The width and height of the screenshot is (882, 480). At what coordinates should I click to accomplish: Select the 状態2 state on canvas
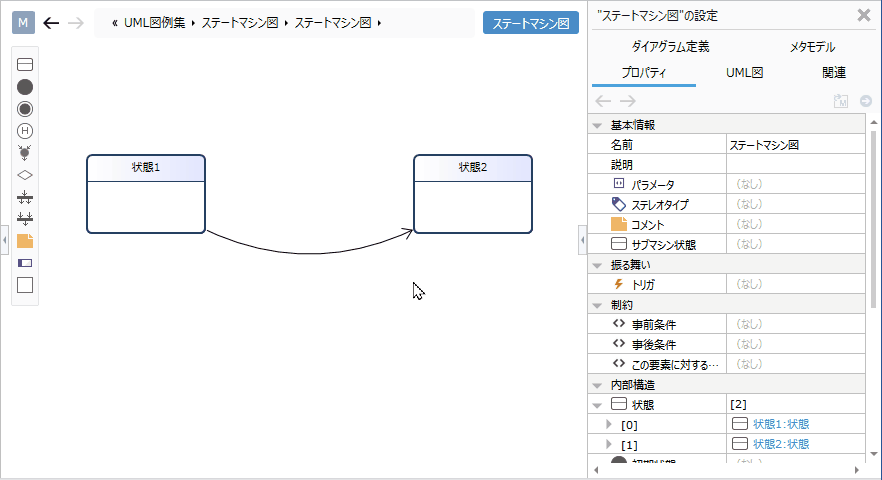pyautogui.click(x=473, y=194)
